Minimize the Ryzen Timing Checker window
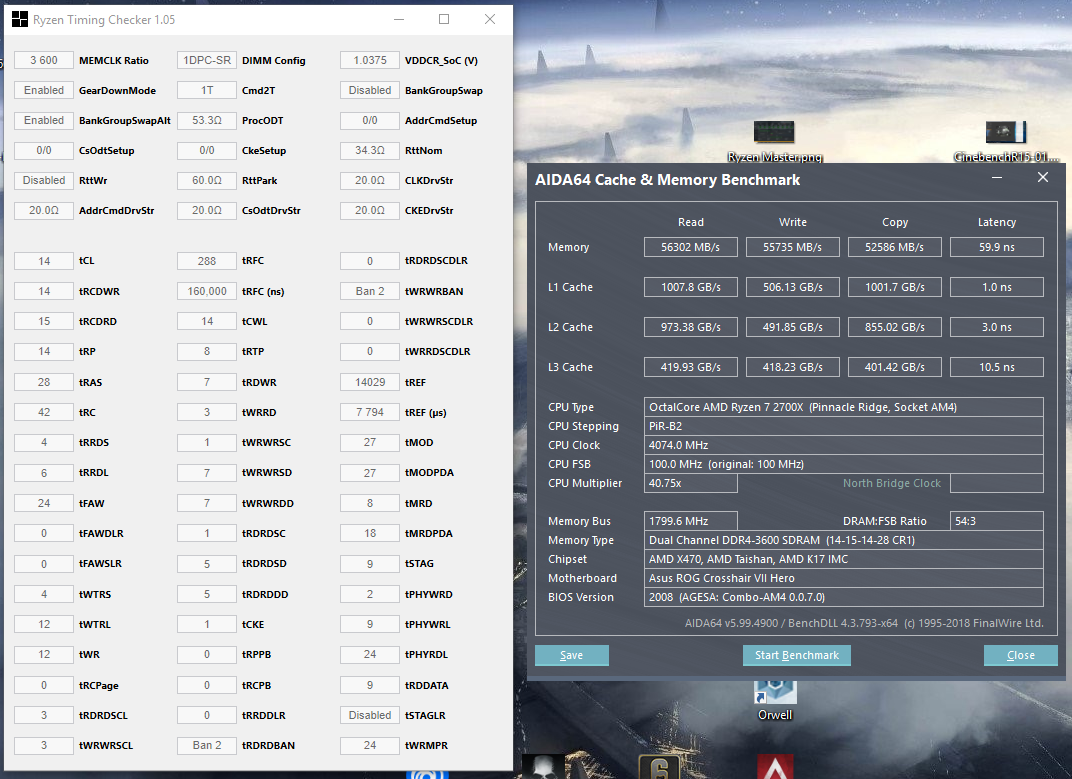The image size is (1072, 779). point(399,19)
